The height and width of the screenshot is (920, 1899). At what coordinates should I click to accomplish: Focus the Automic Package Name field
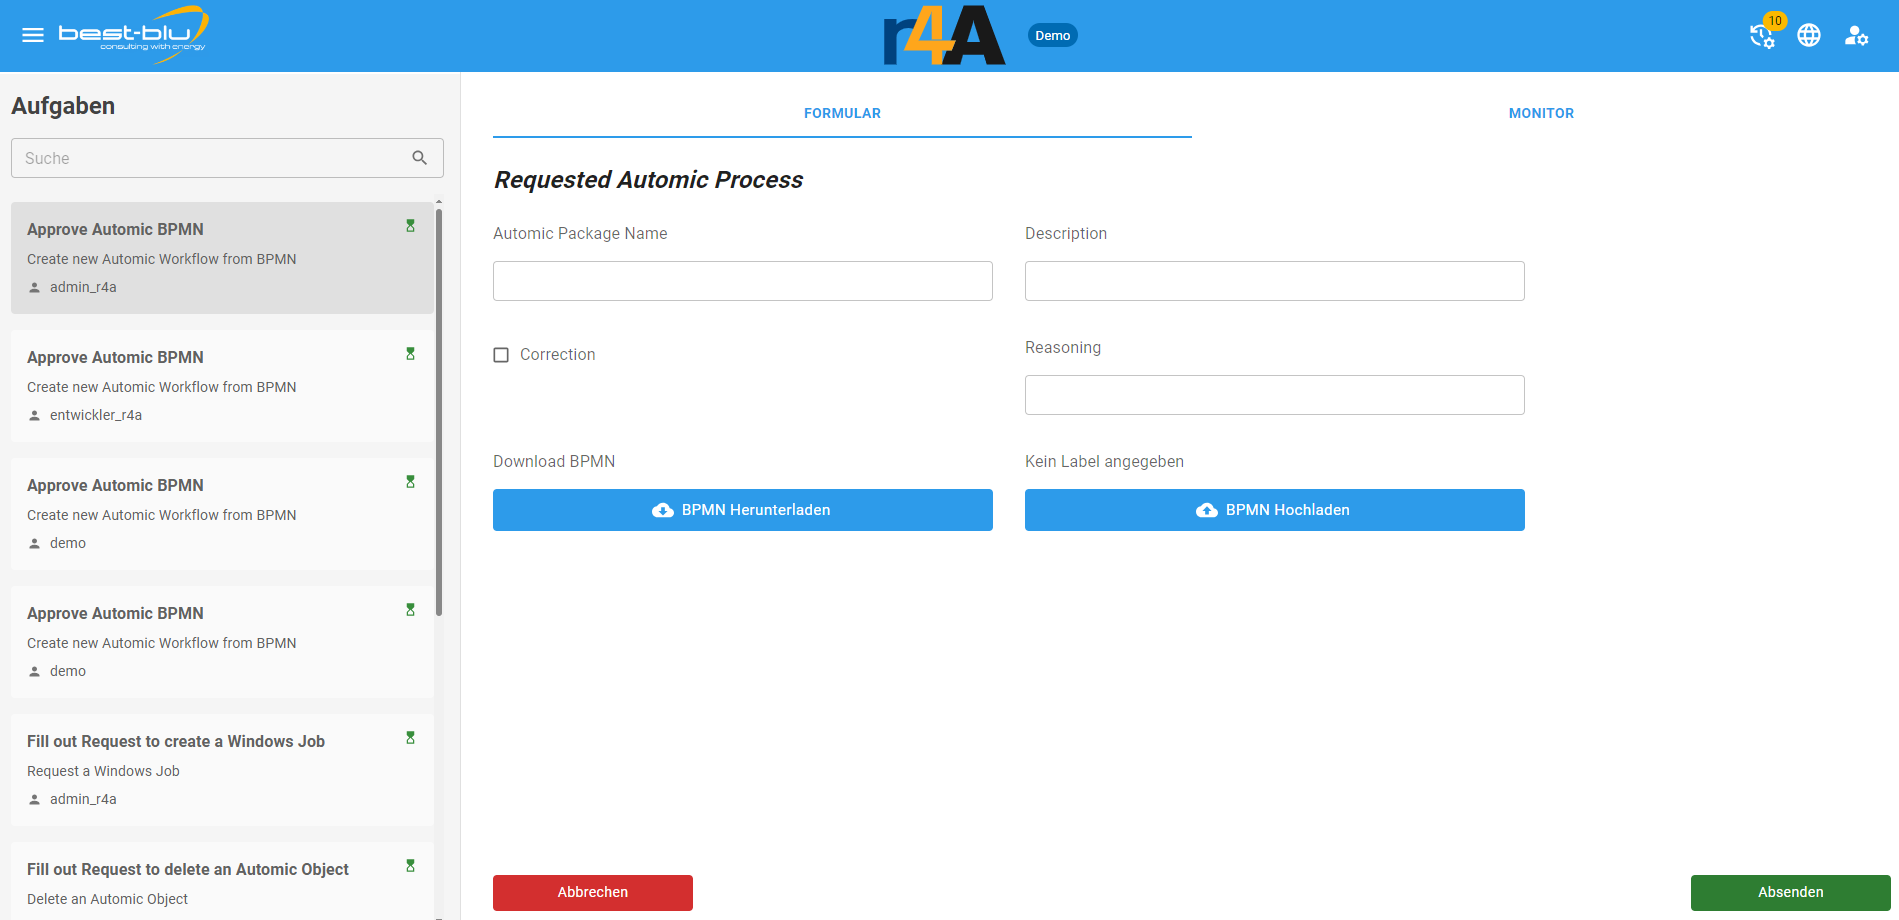point(743,281)
